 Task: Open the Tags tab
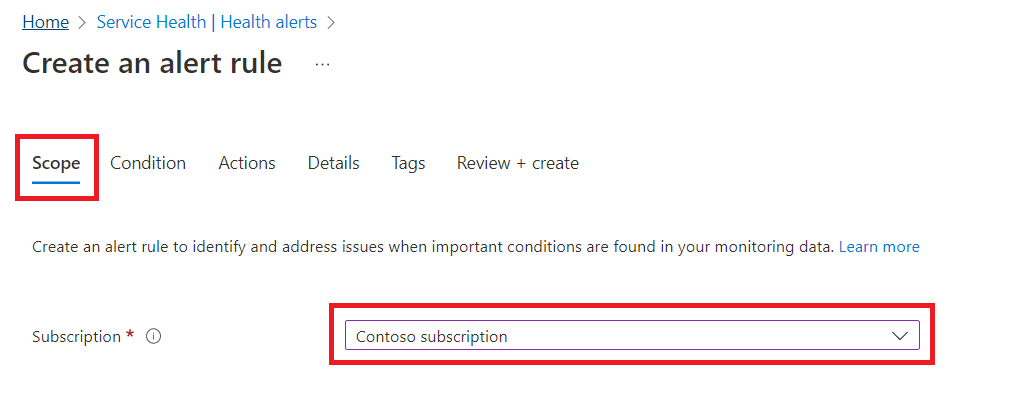408,163
